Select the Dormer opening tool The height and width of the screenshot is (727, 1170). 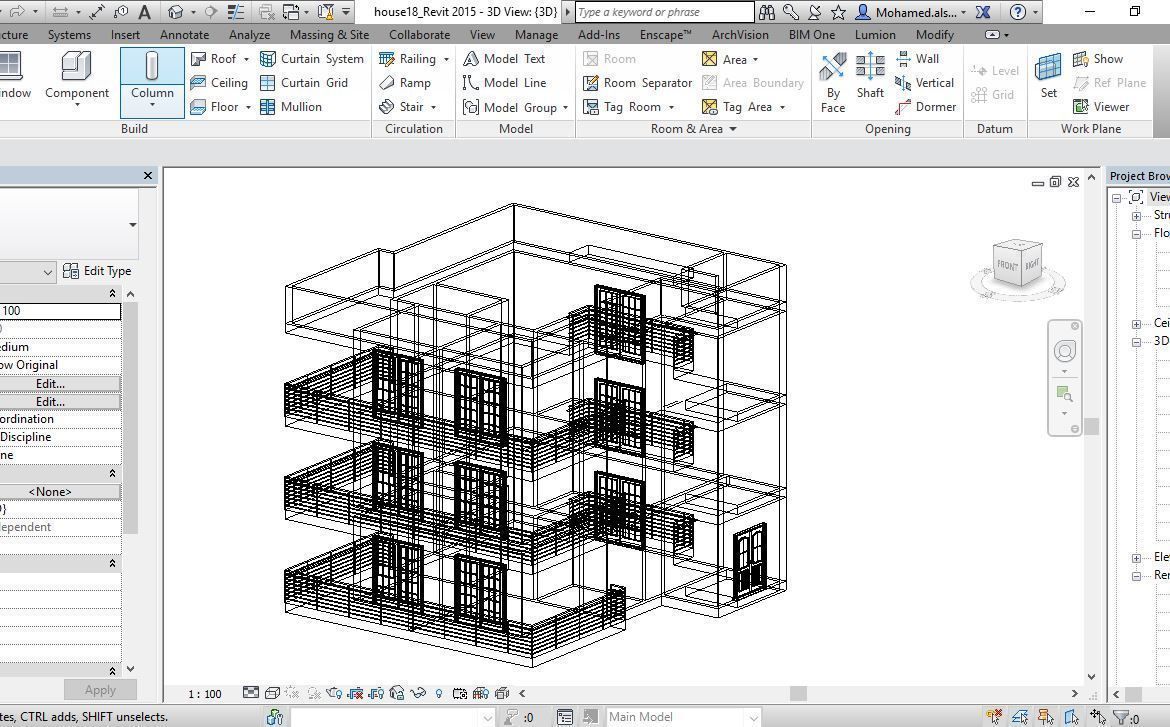click(x=925, y=107)
